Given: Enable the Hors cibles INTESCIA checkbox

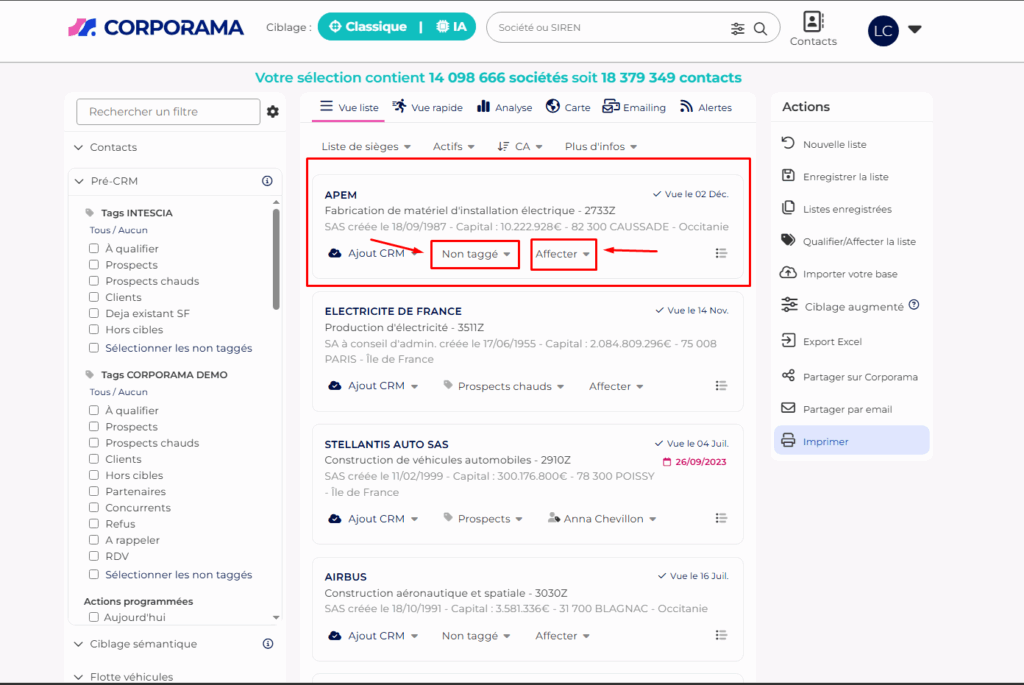Looking at the screenshot, I should point(93,330).
